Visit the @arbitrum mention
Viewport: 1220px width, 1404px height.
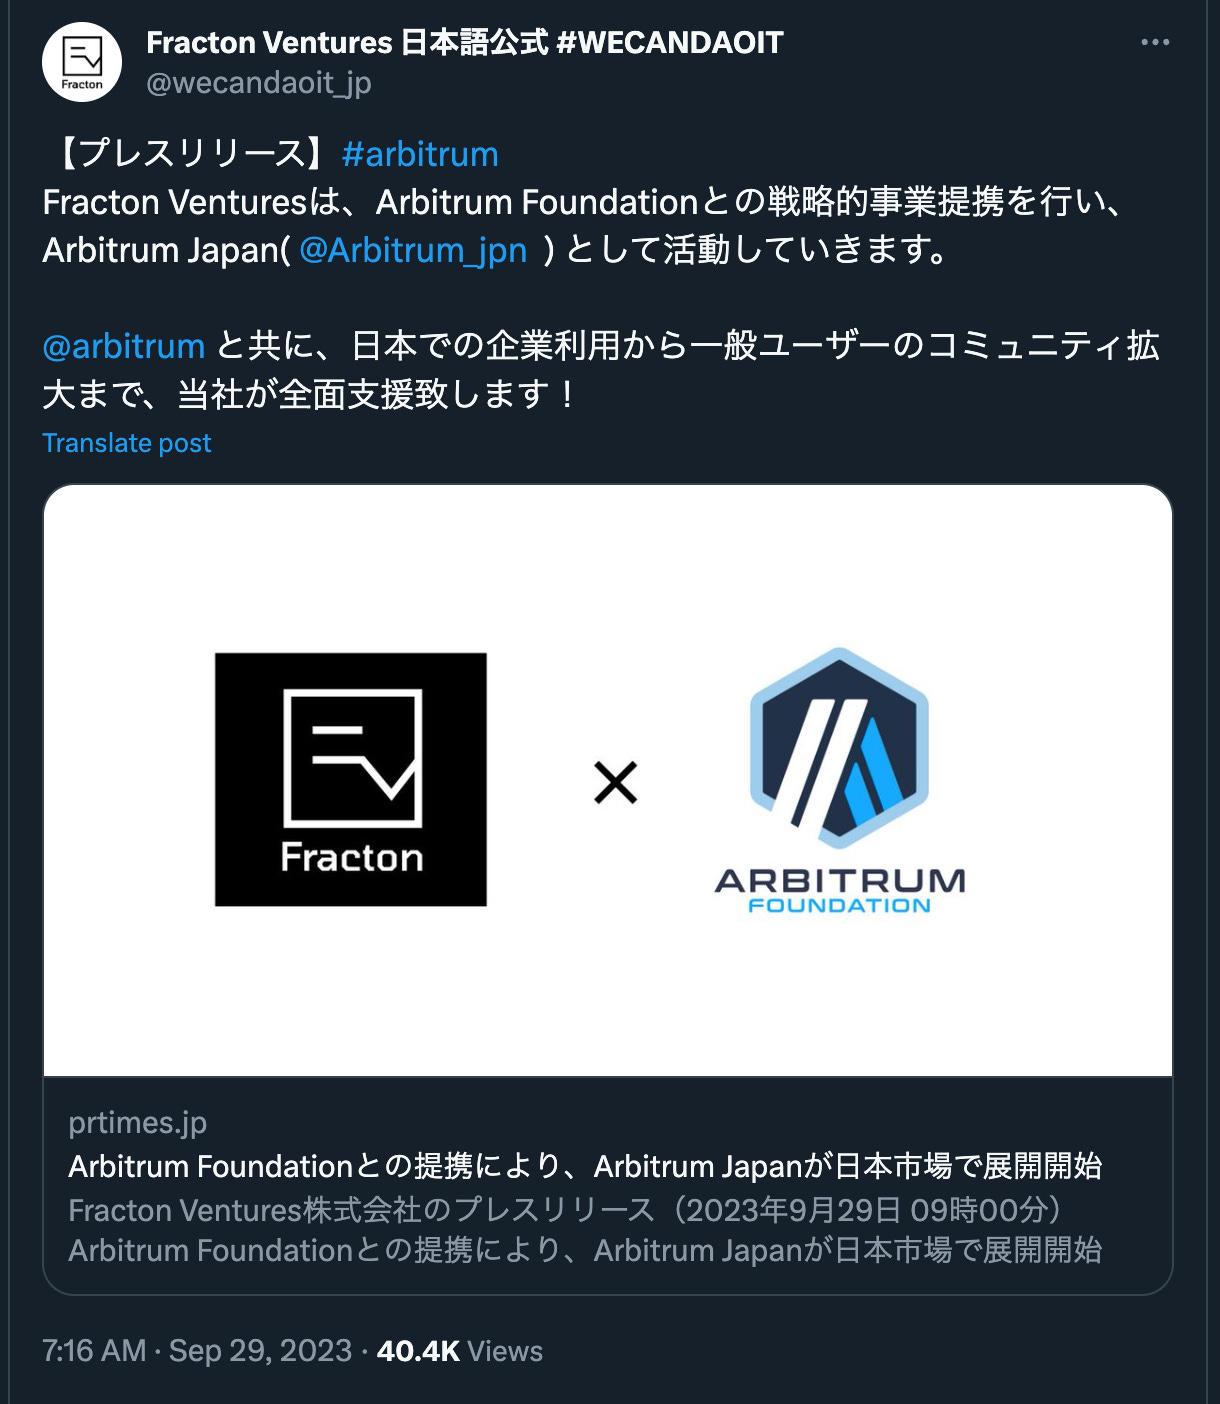tap(123, 346)
